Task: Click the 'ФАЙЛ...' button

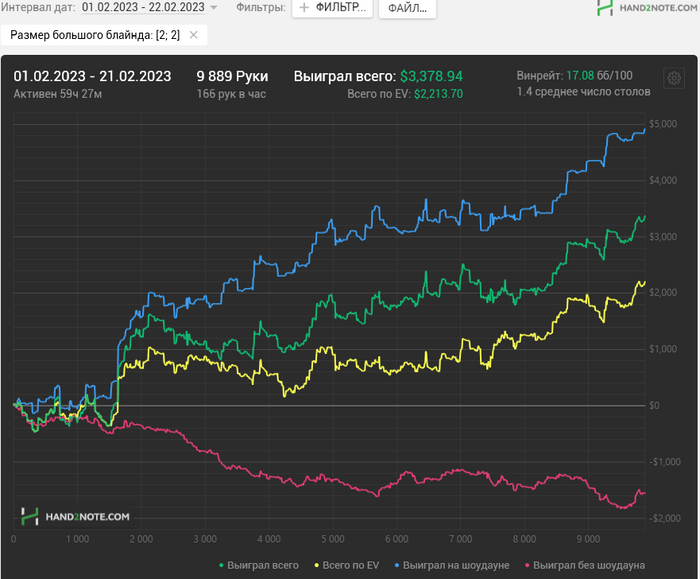Action: click(x=406, y=8)
